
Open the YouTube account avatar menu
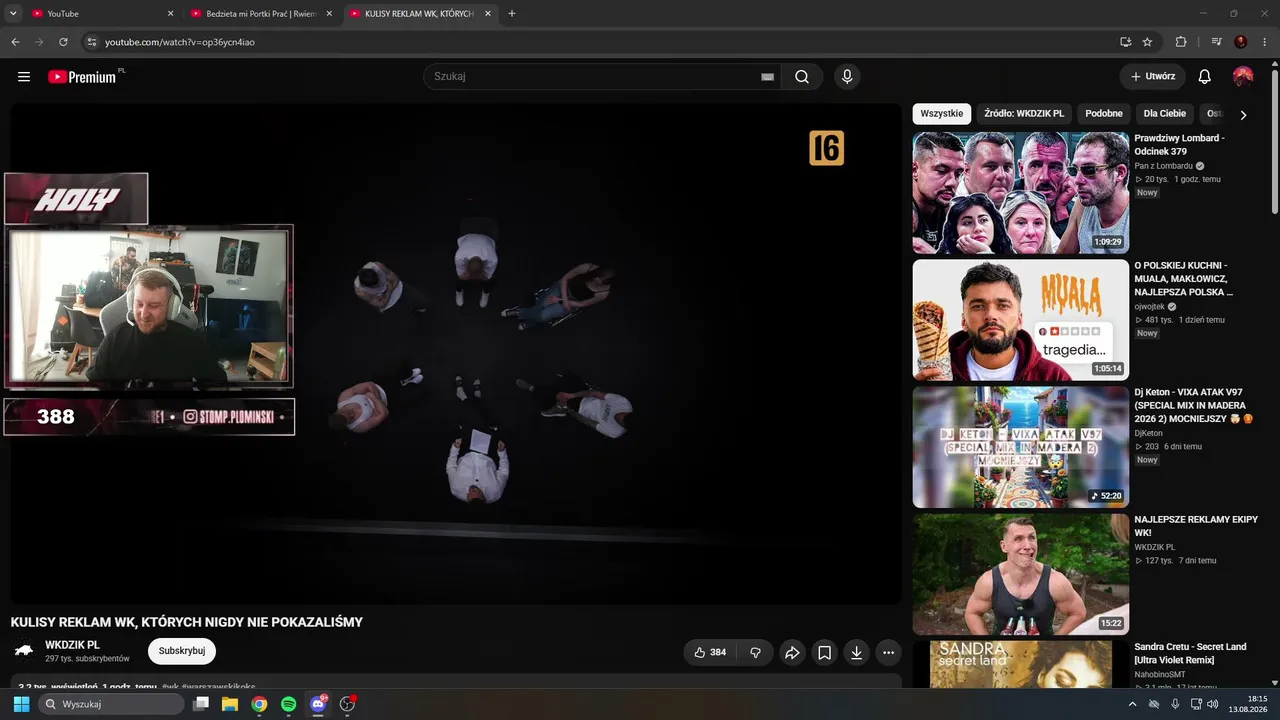pos(1243,77)
